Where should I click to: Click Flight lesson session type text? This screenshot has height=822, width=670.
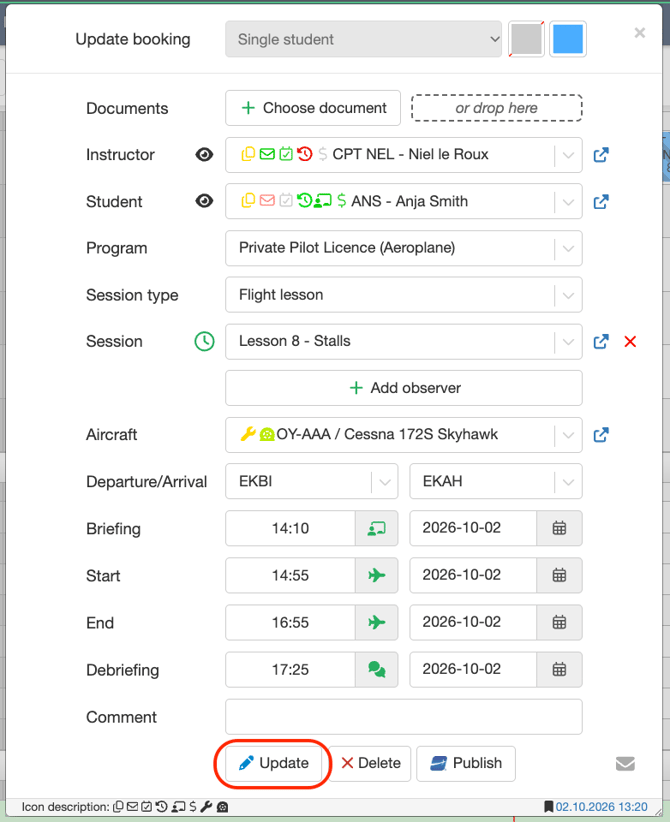(x=281, y=295)
